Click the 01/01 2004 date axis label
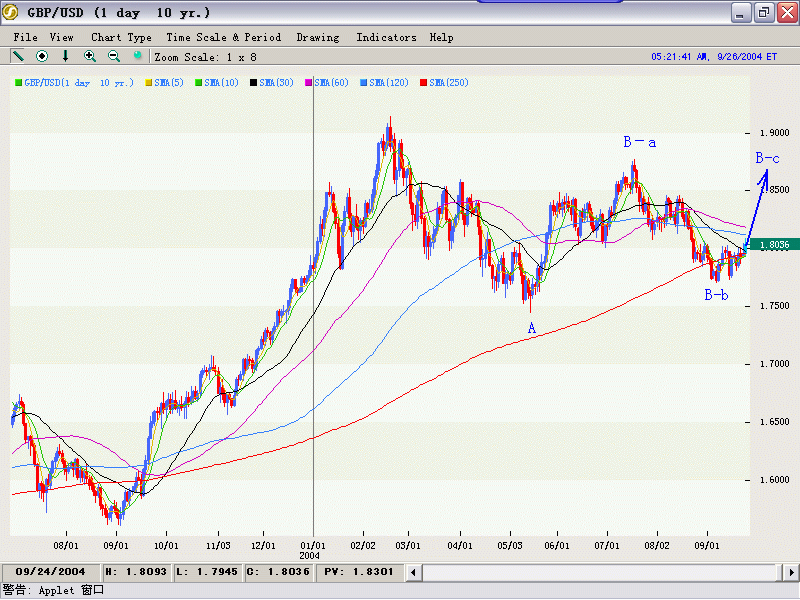Viewport: 800px width, 600px height. point(312,551)
